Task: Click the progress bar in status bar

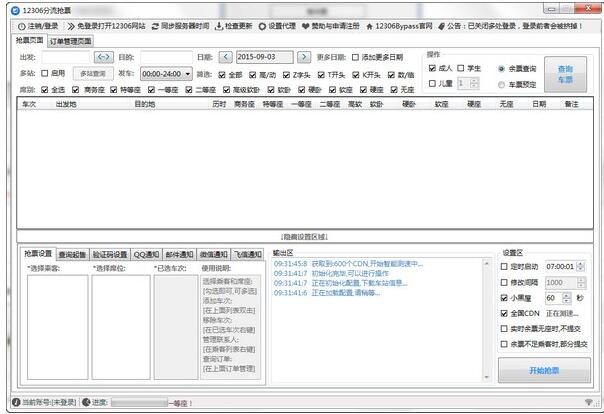Action: click(x=139, y=403)
